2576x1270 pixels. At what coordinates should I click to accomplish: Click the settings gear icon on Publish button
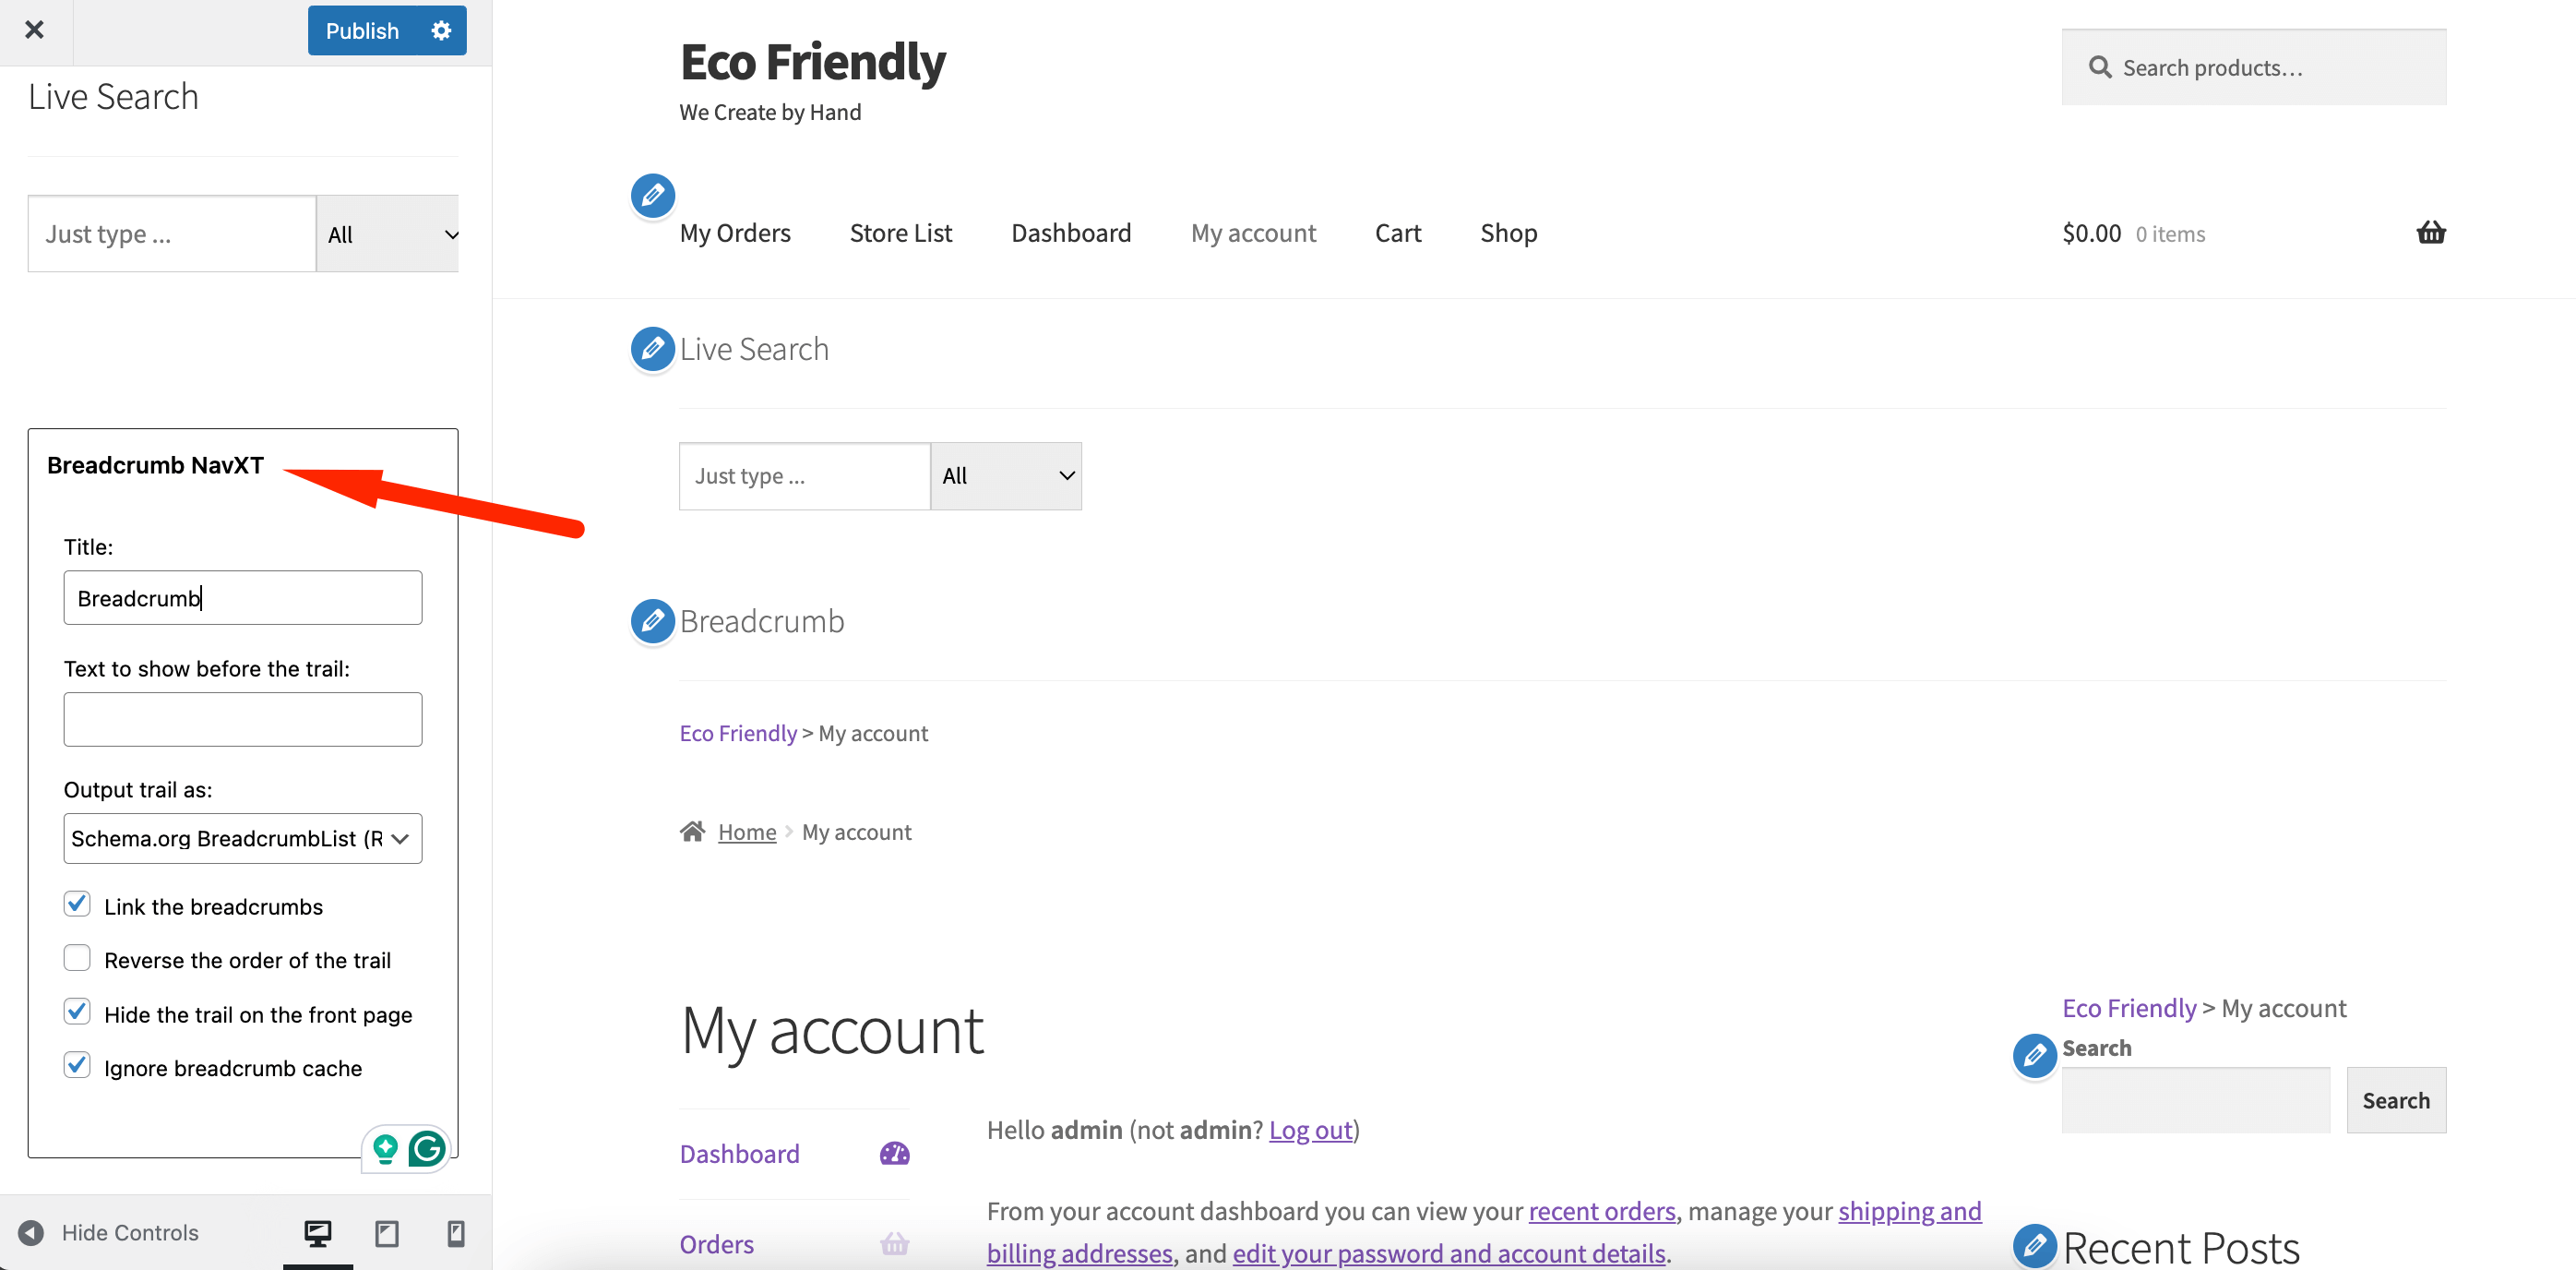(x=442, y=30)
